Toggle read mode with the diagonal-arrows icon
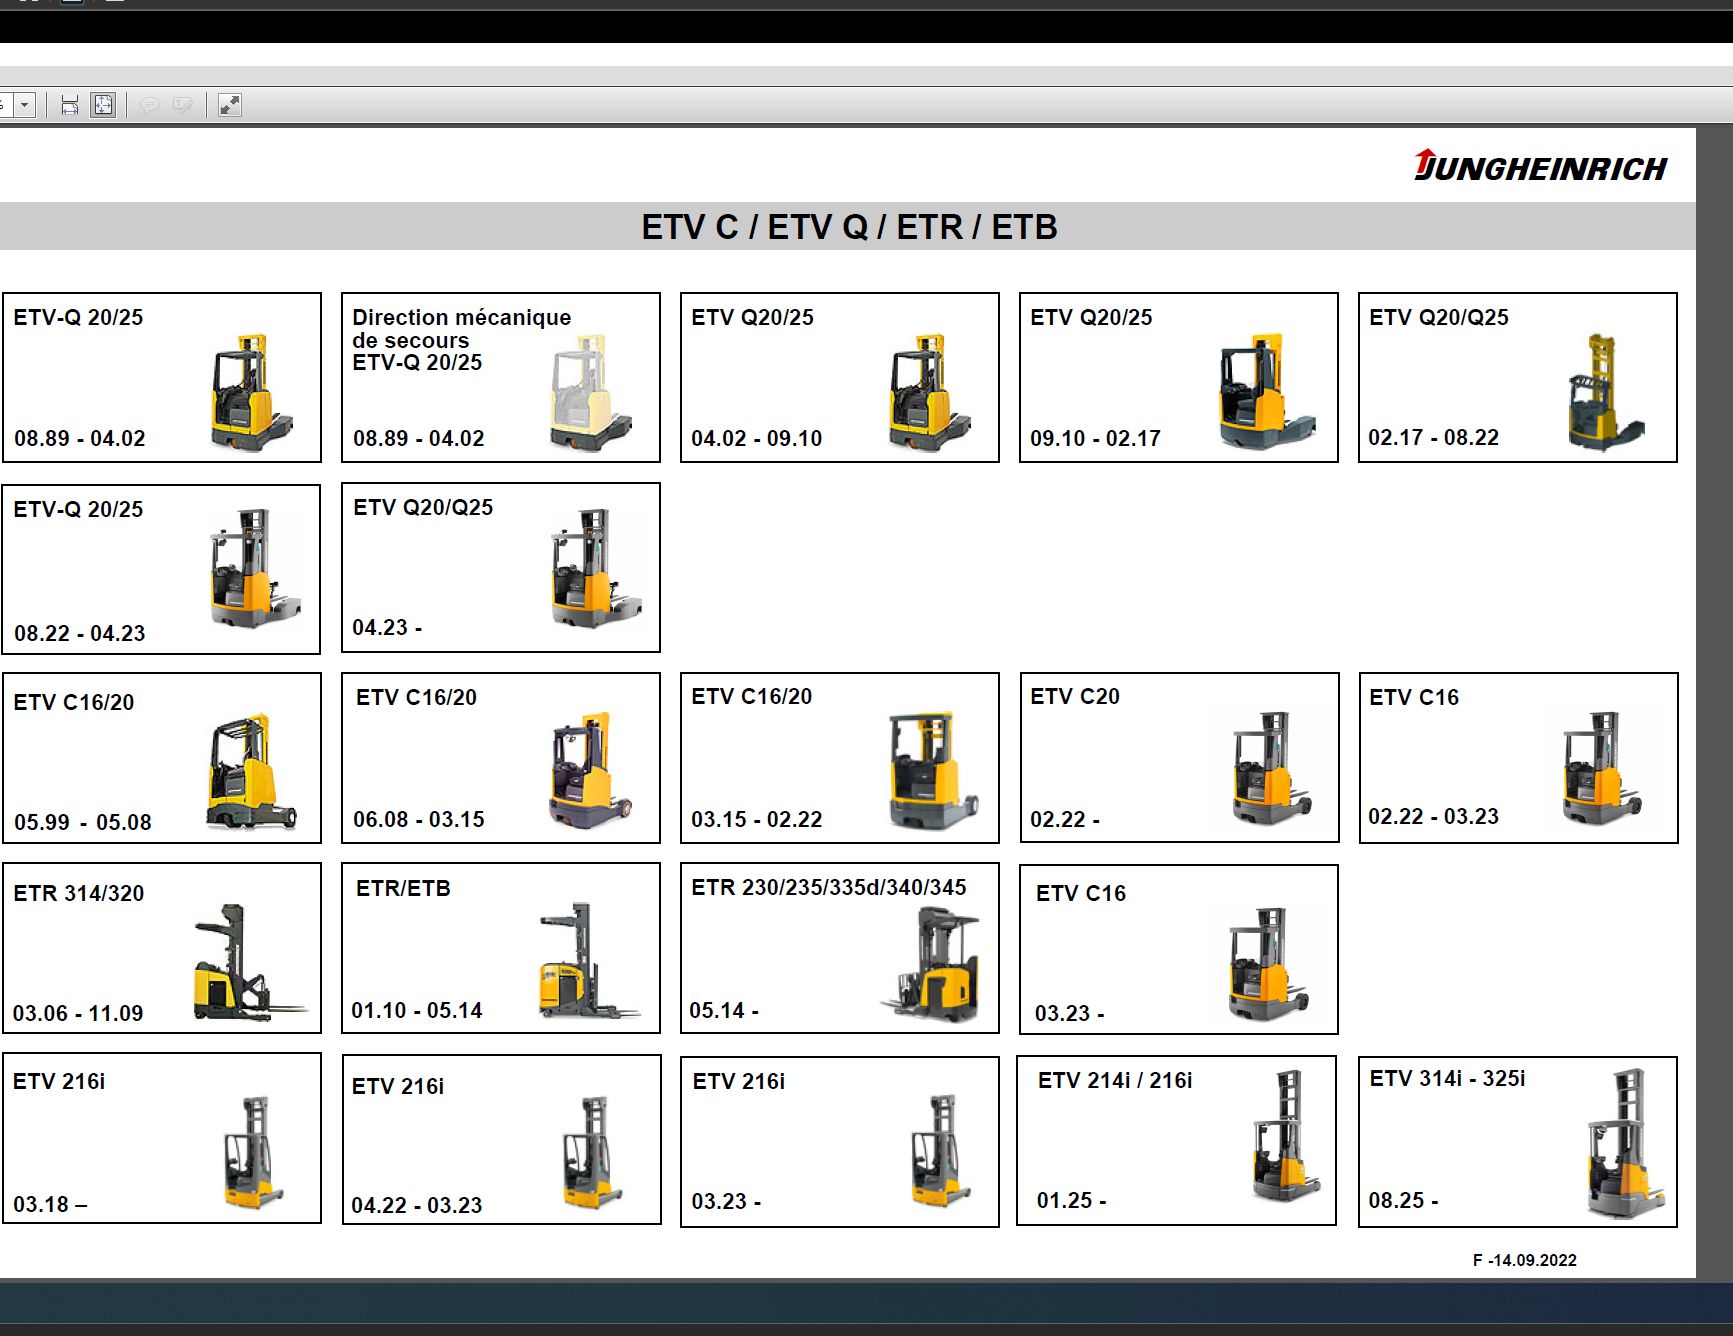This screenshot has width=1733, height=1336. click(x=230, y=105)
